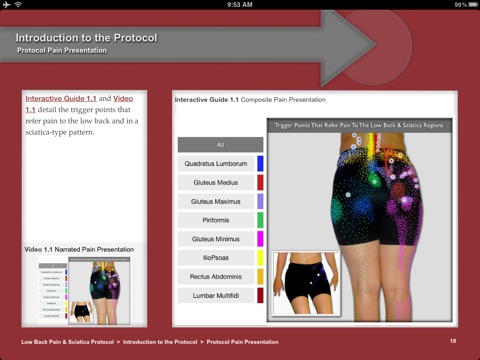Open the Video 1.1 link

123,98
